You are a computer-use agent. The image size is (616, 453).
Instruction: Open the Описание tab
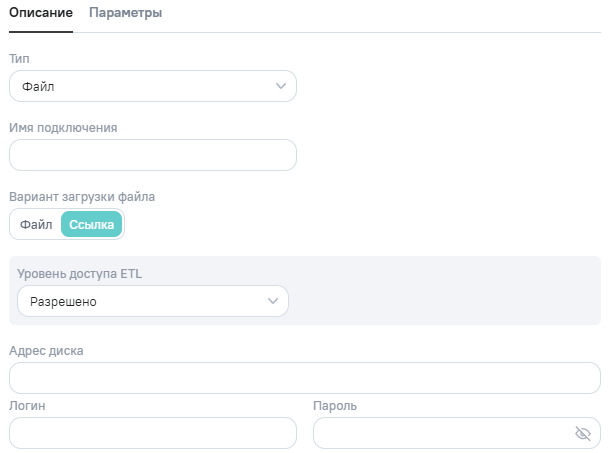[x=40, y=13]
